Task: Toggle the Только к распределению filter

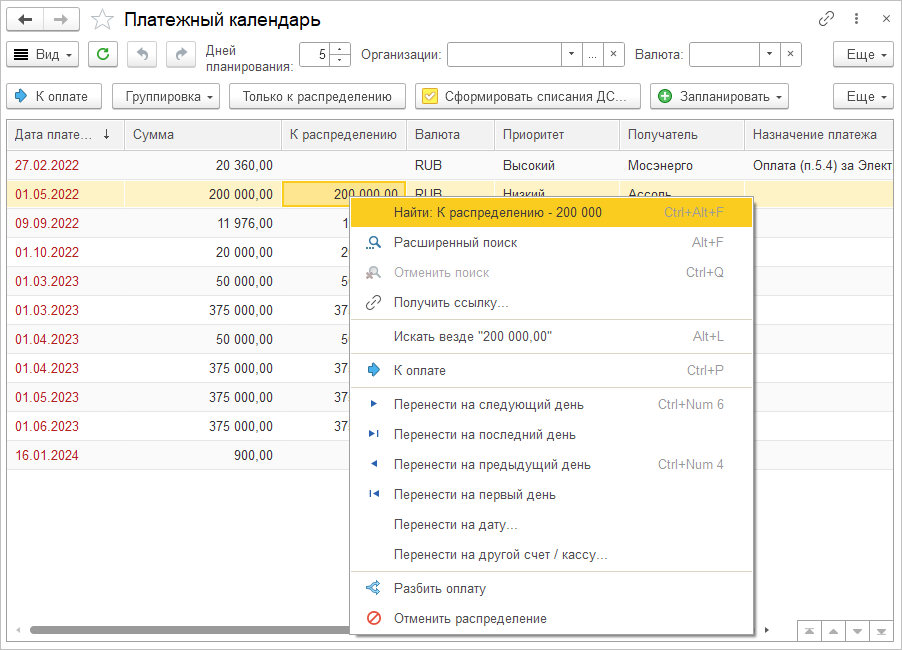Action: click(x=317, y=96)
